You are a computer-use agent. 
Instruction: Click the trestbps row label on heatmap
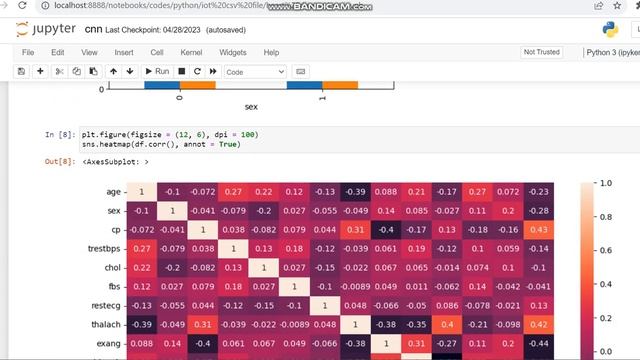point(104,249)
